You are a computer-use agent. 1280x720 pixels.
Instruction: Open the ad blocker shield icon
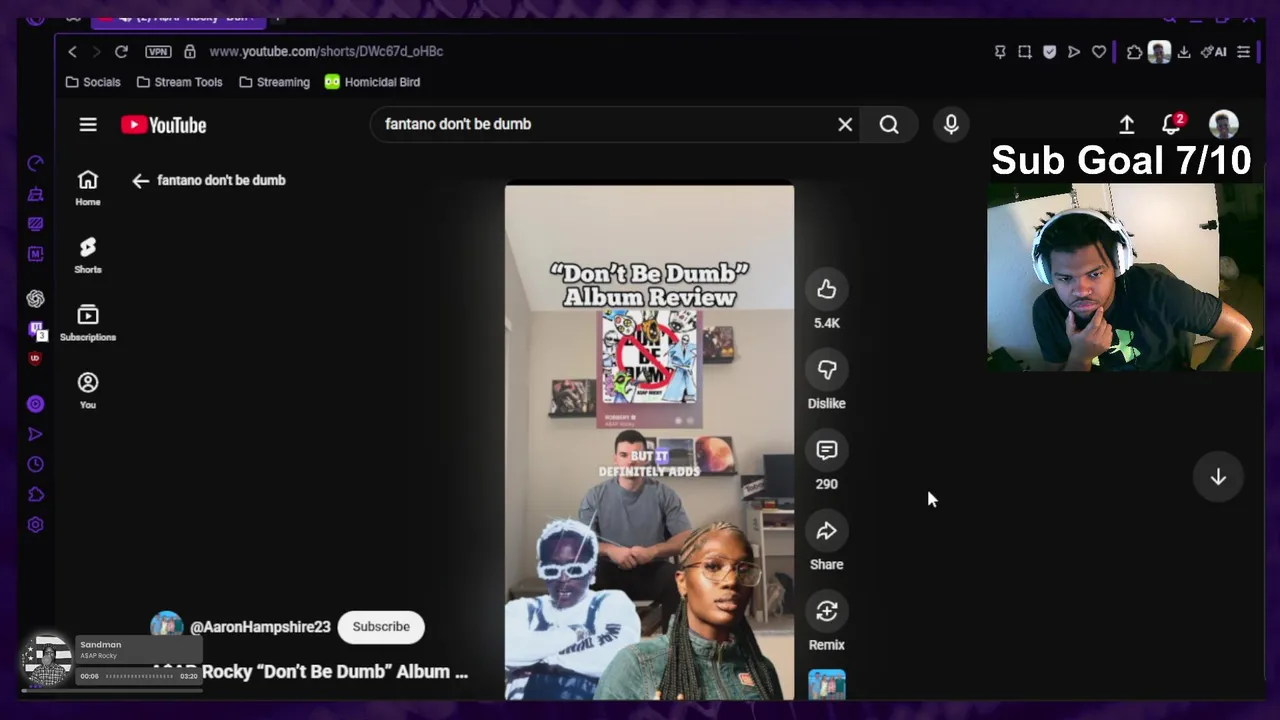[x=1049, y=52]
